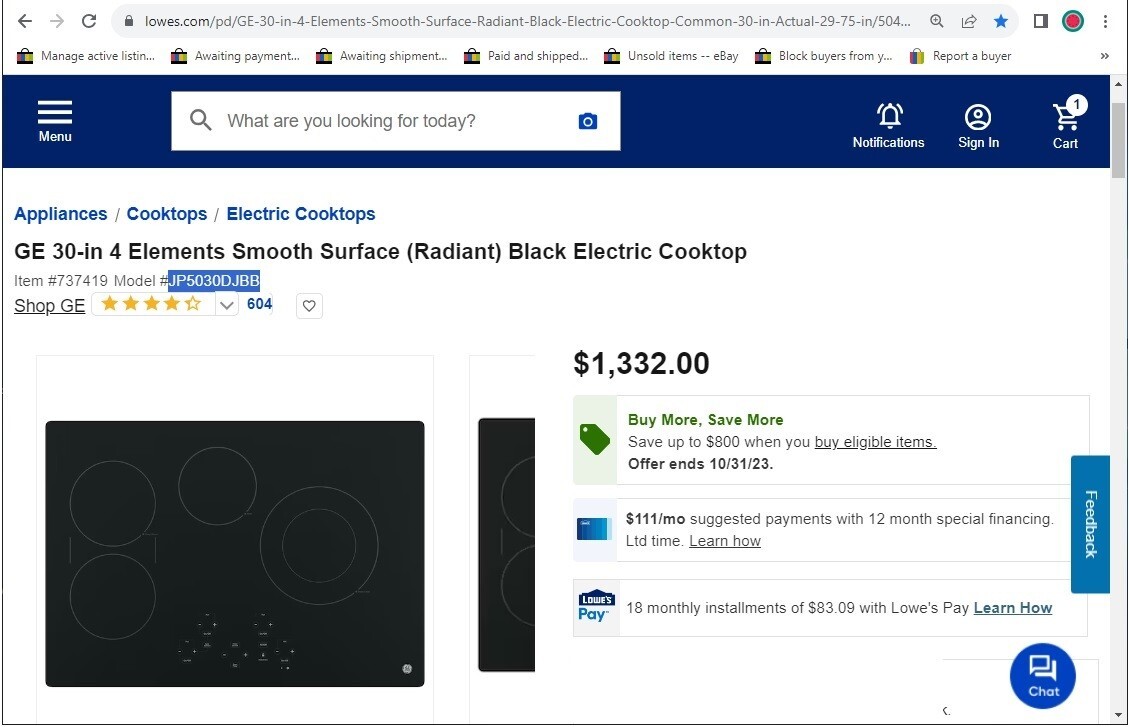Share the page with Chrome's share icon

click(x=968, y=21)
